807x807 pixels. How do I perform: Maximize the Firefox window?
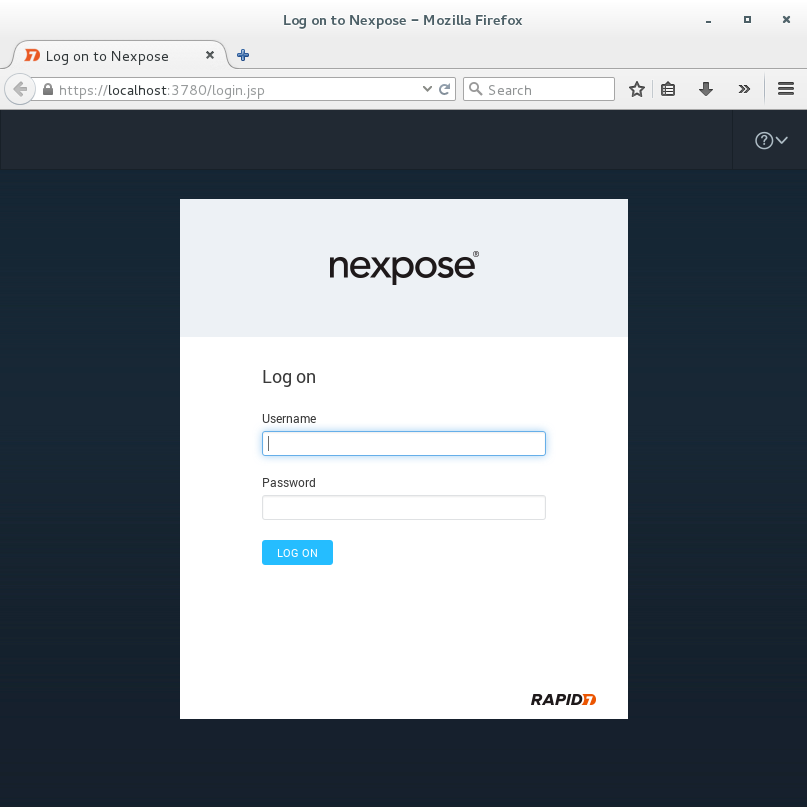pos(747,20)
